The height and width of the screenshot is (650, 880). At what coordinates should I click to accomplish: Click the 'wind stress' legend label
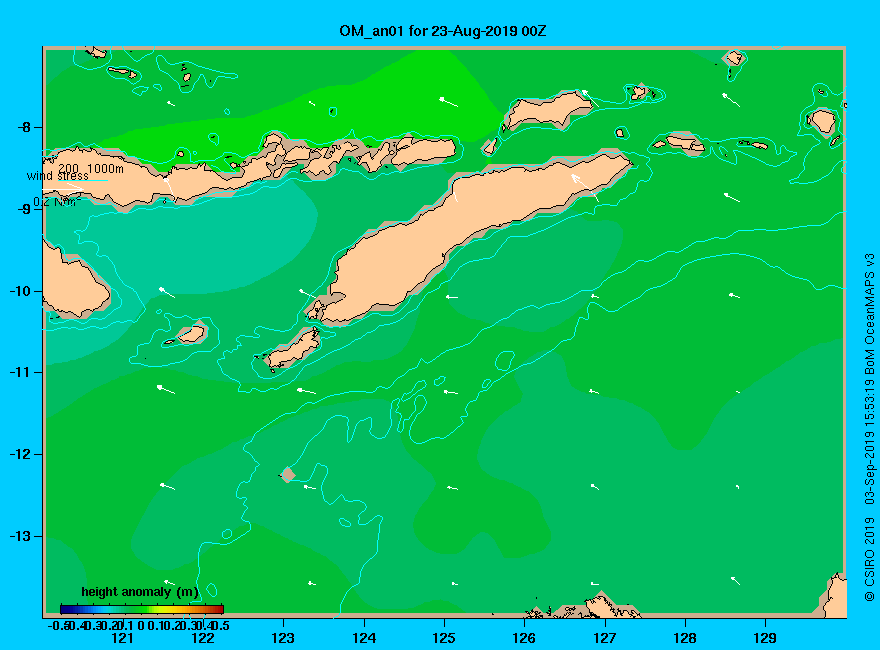[x=58, y=176]
